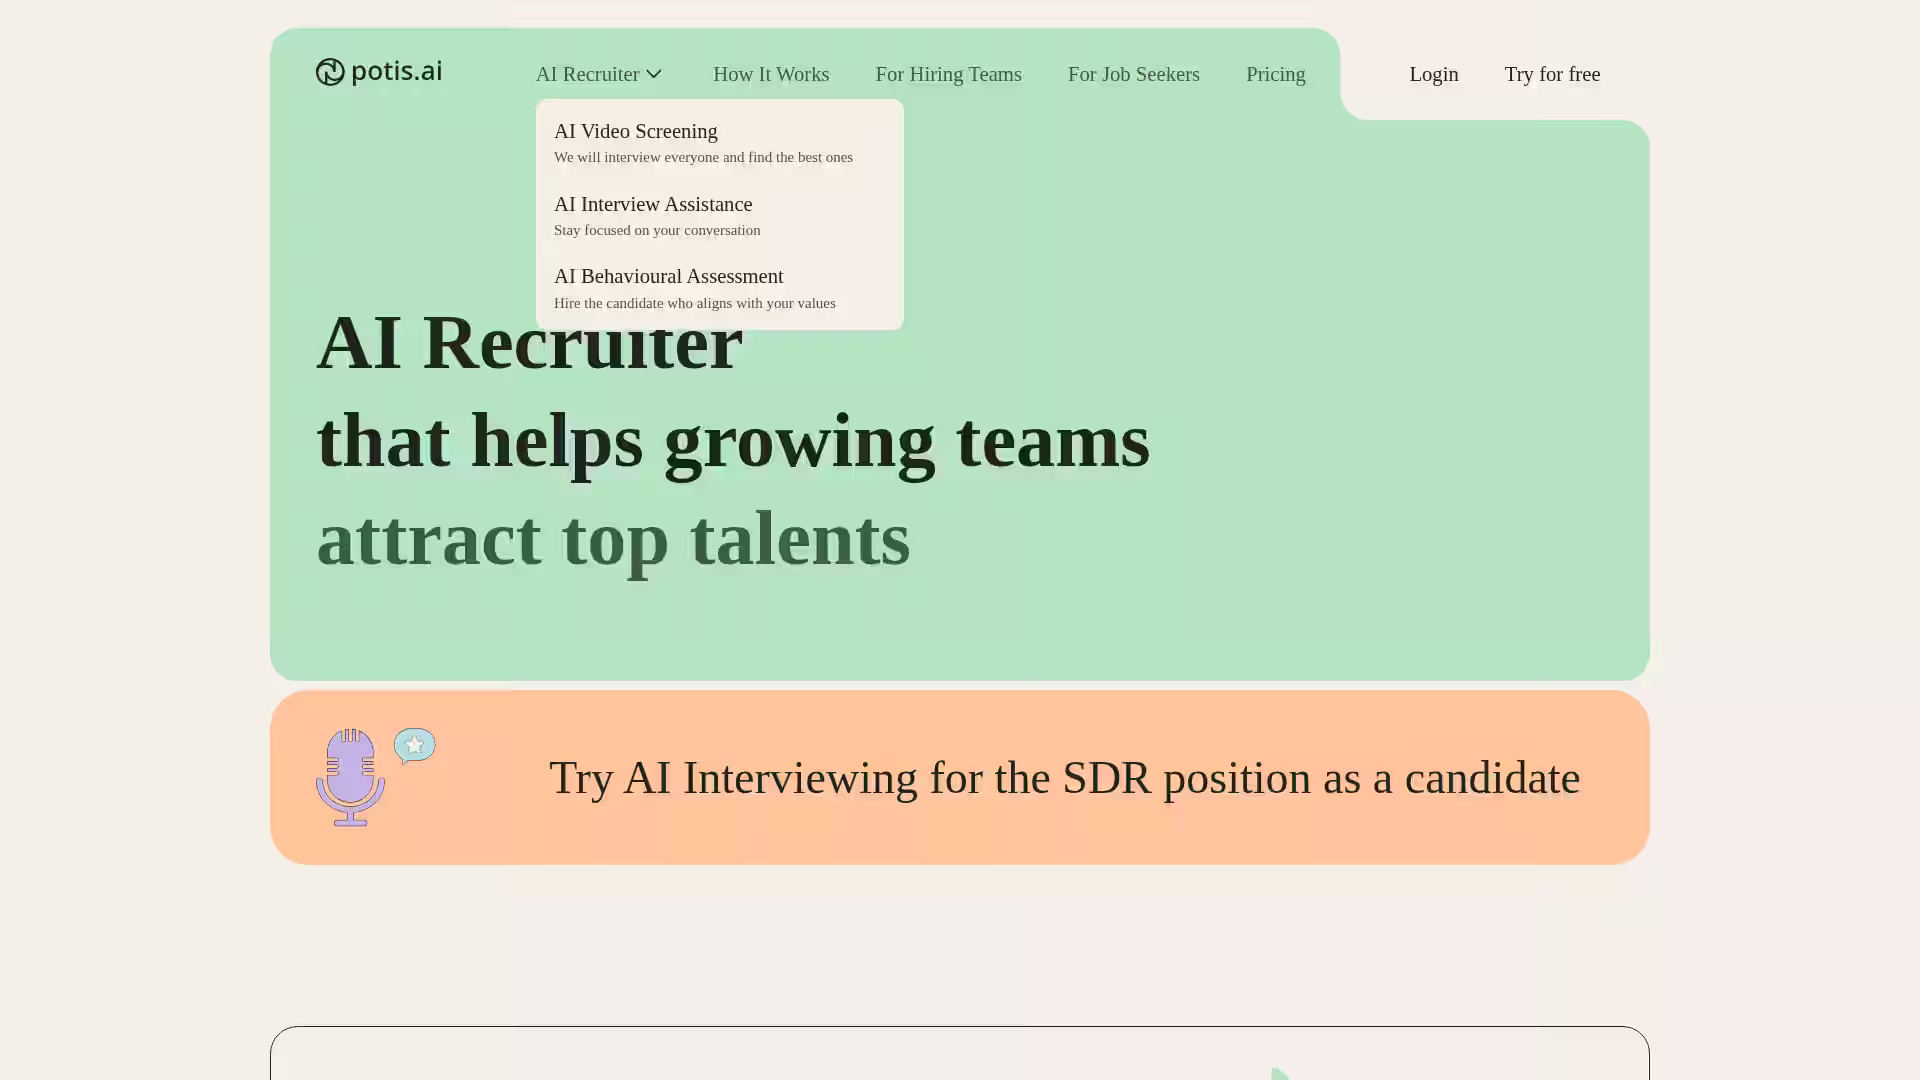Open the For Job Seekers section

(1133, 74)
